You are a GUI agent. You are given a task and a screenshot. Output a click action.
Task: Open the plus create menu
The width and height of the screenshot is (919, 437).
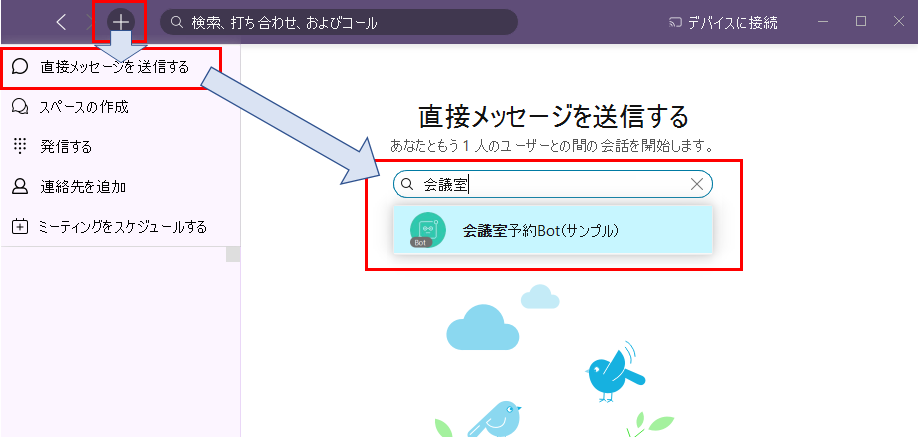pos(121,22)
